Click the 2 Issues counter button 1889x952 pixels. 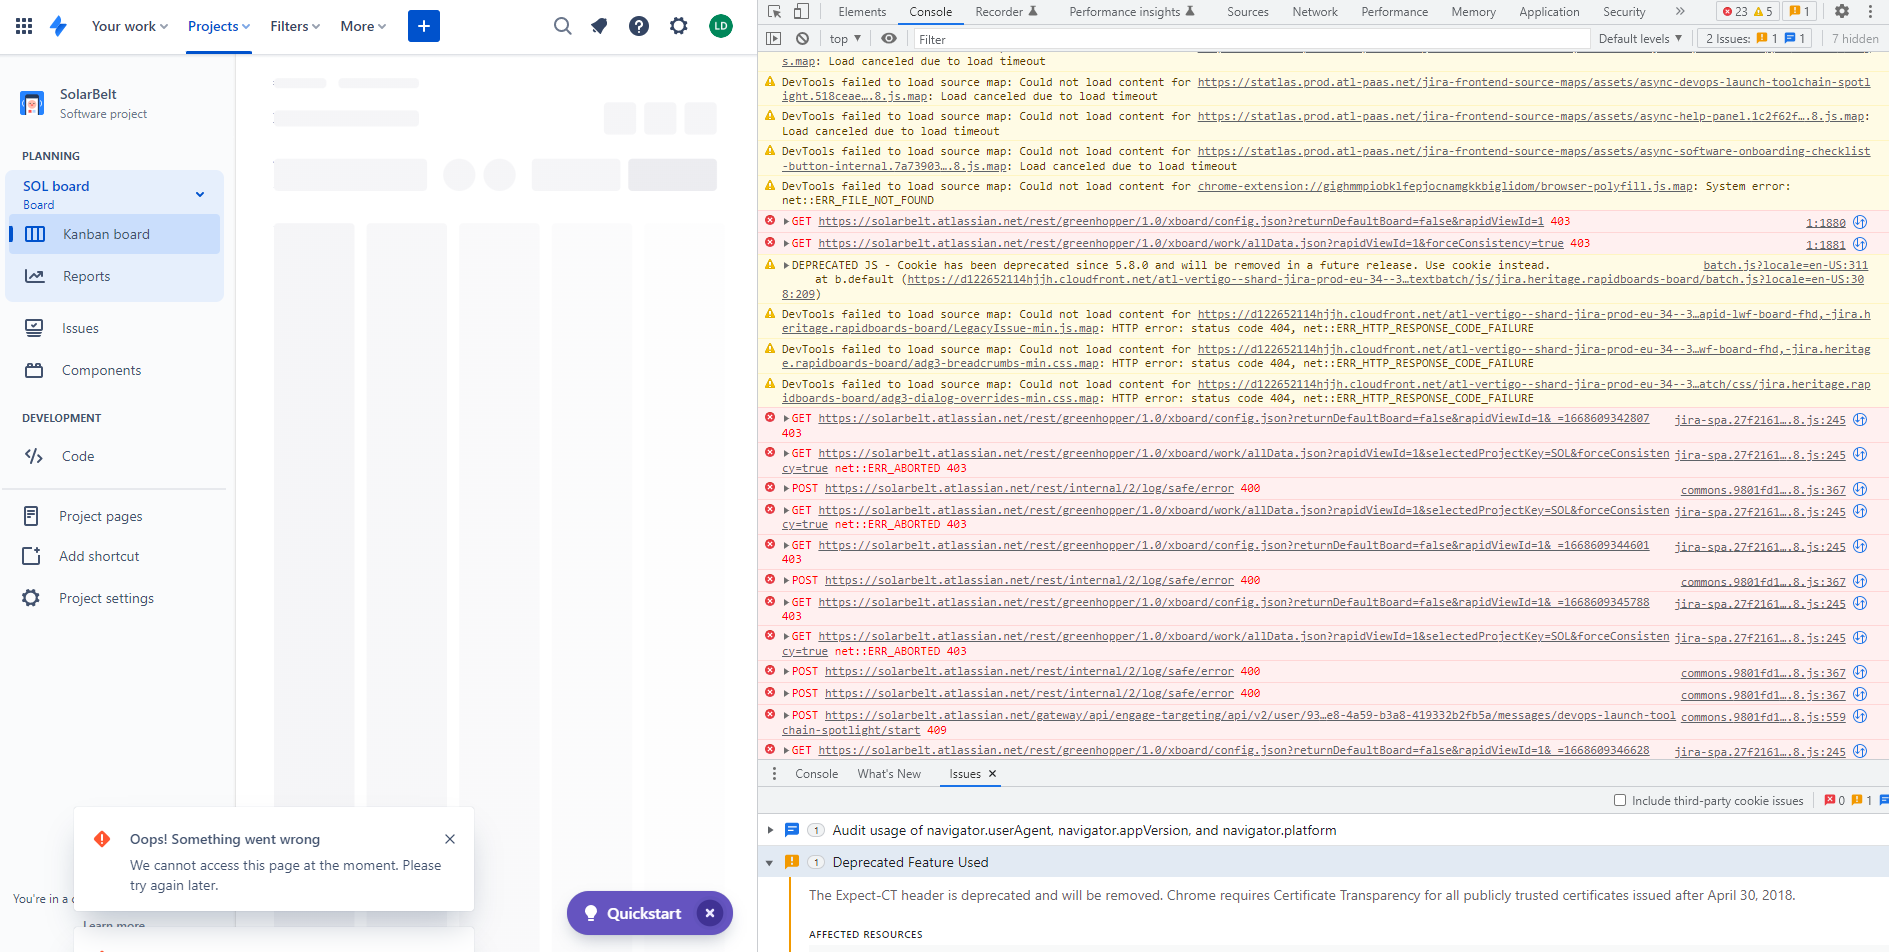pyautogui.click(x=1756, y=39)
